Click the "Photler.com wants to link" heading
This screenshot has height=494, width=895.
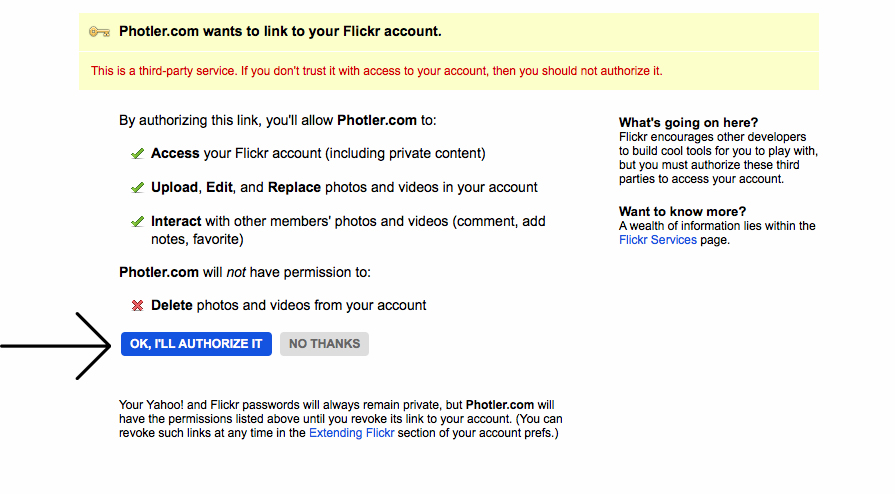pyautogui.click(x=280, y=31)
